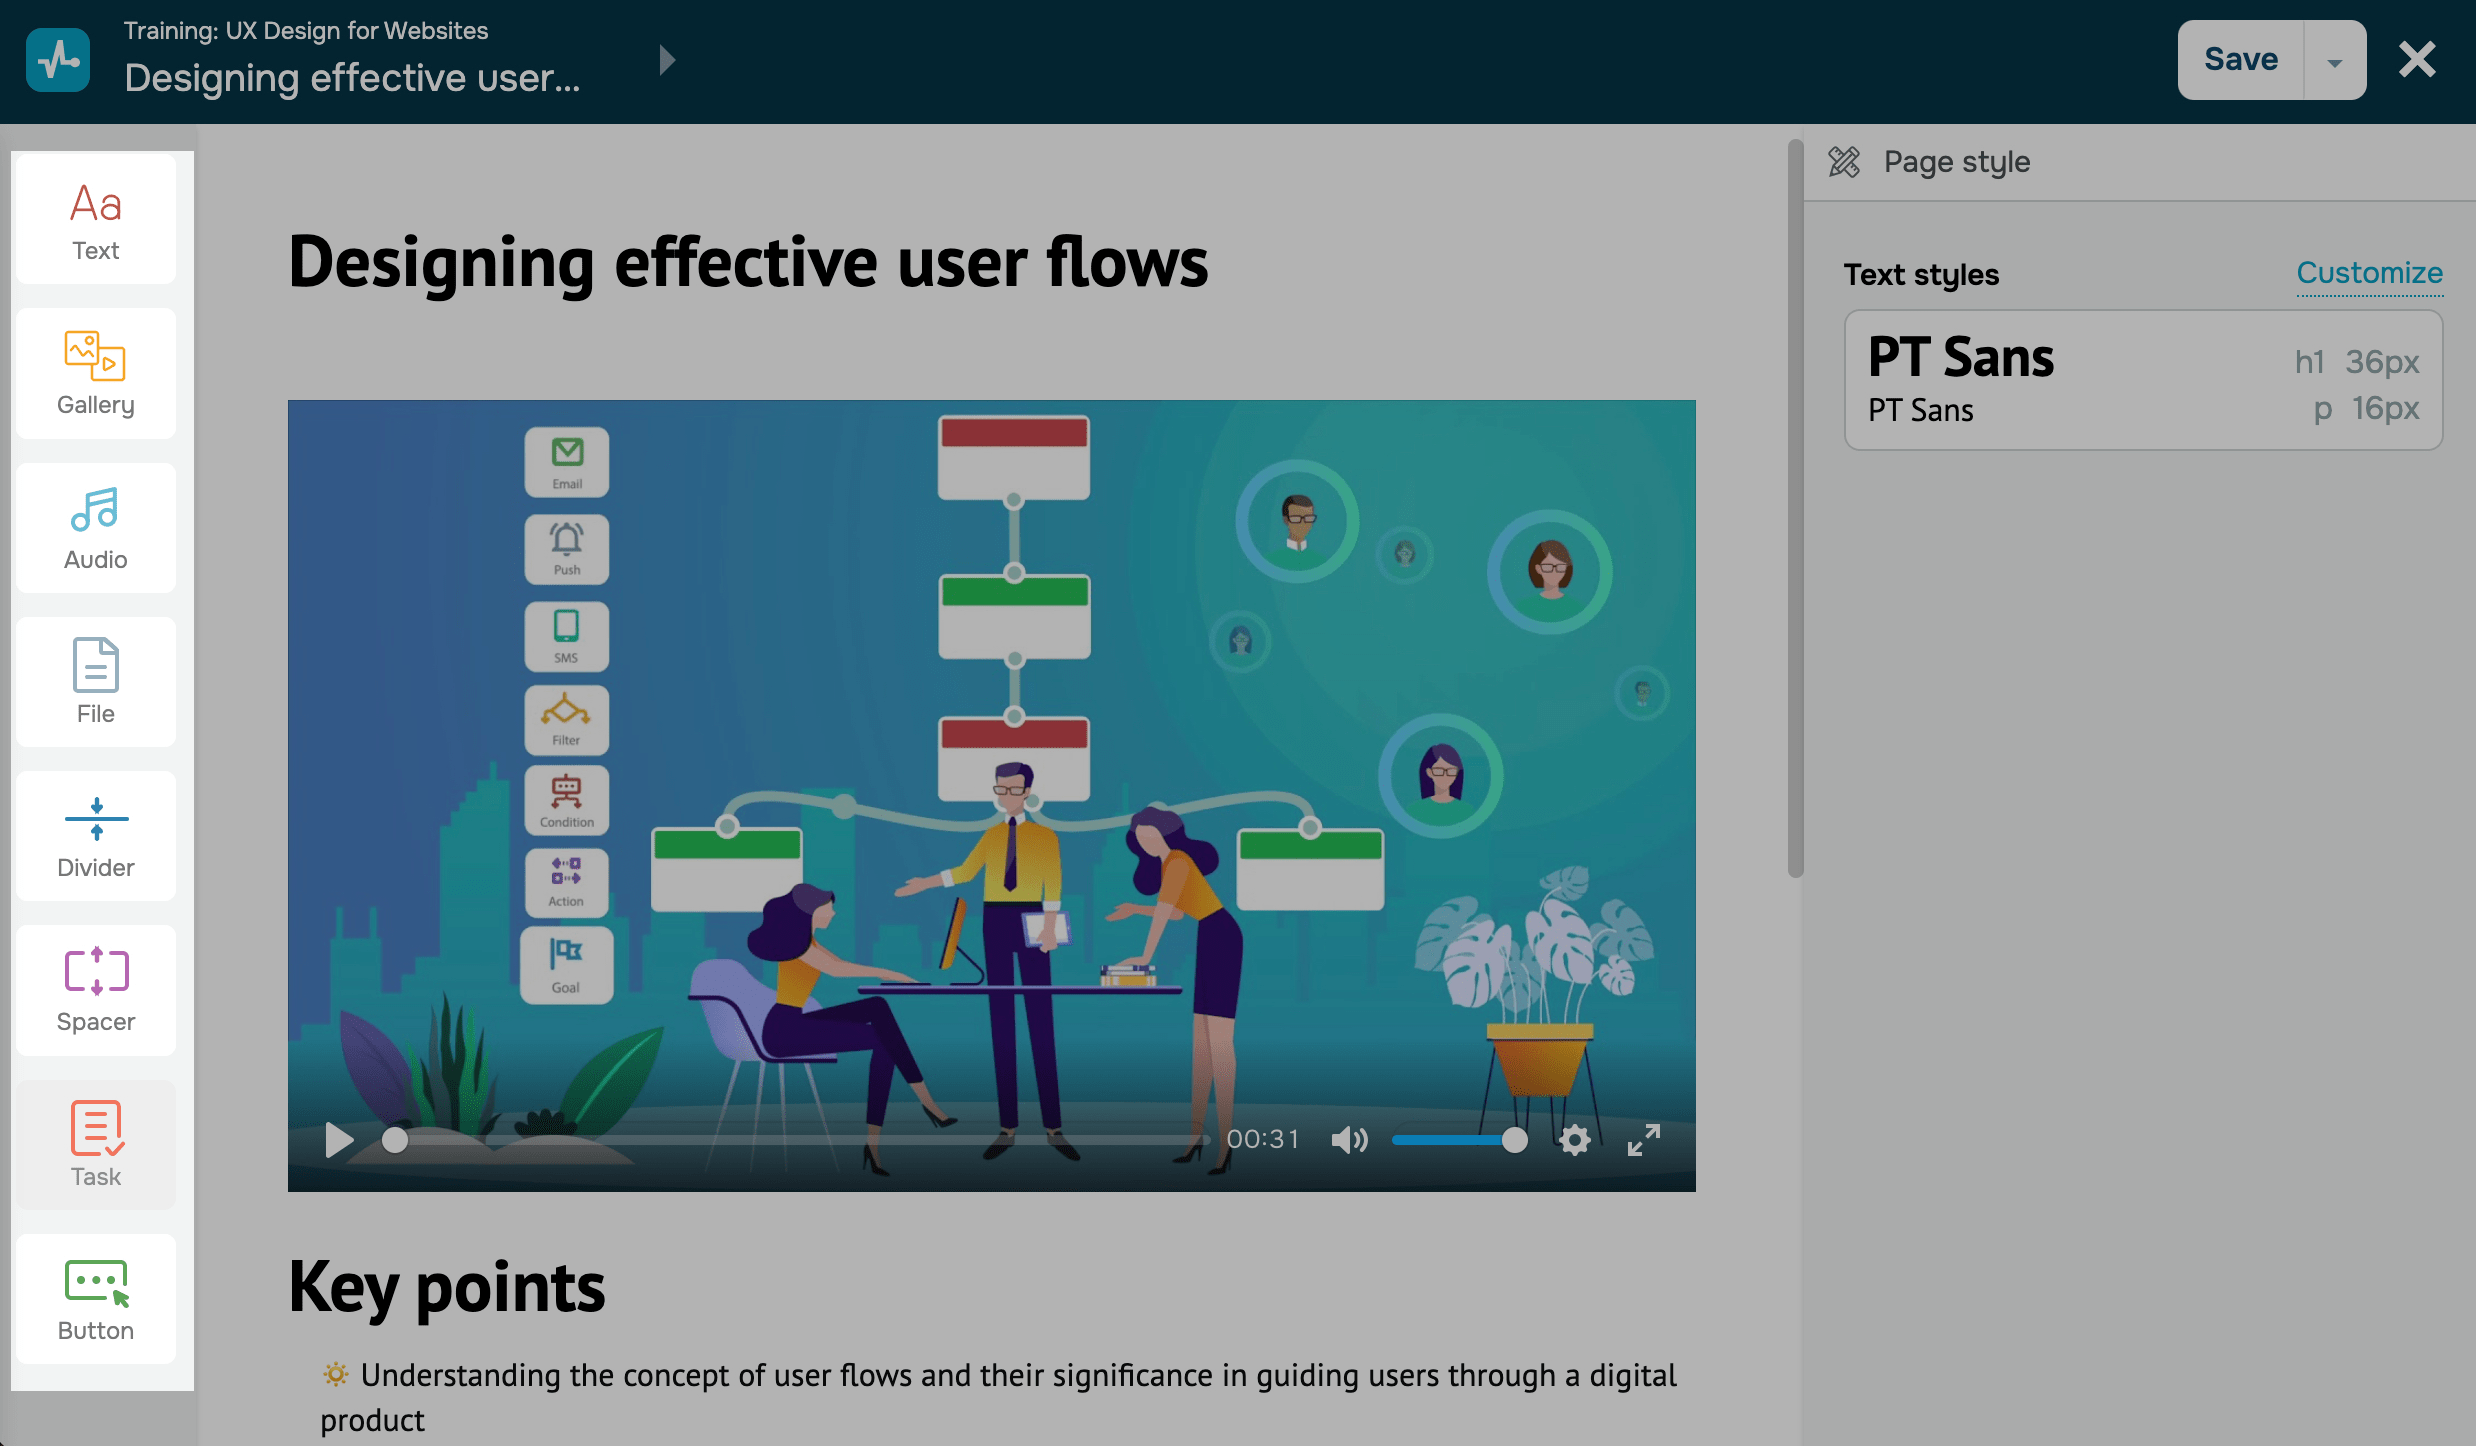Insert a File block
2476x1446 pixels.
point(96,682)
